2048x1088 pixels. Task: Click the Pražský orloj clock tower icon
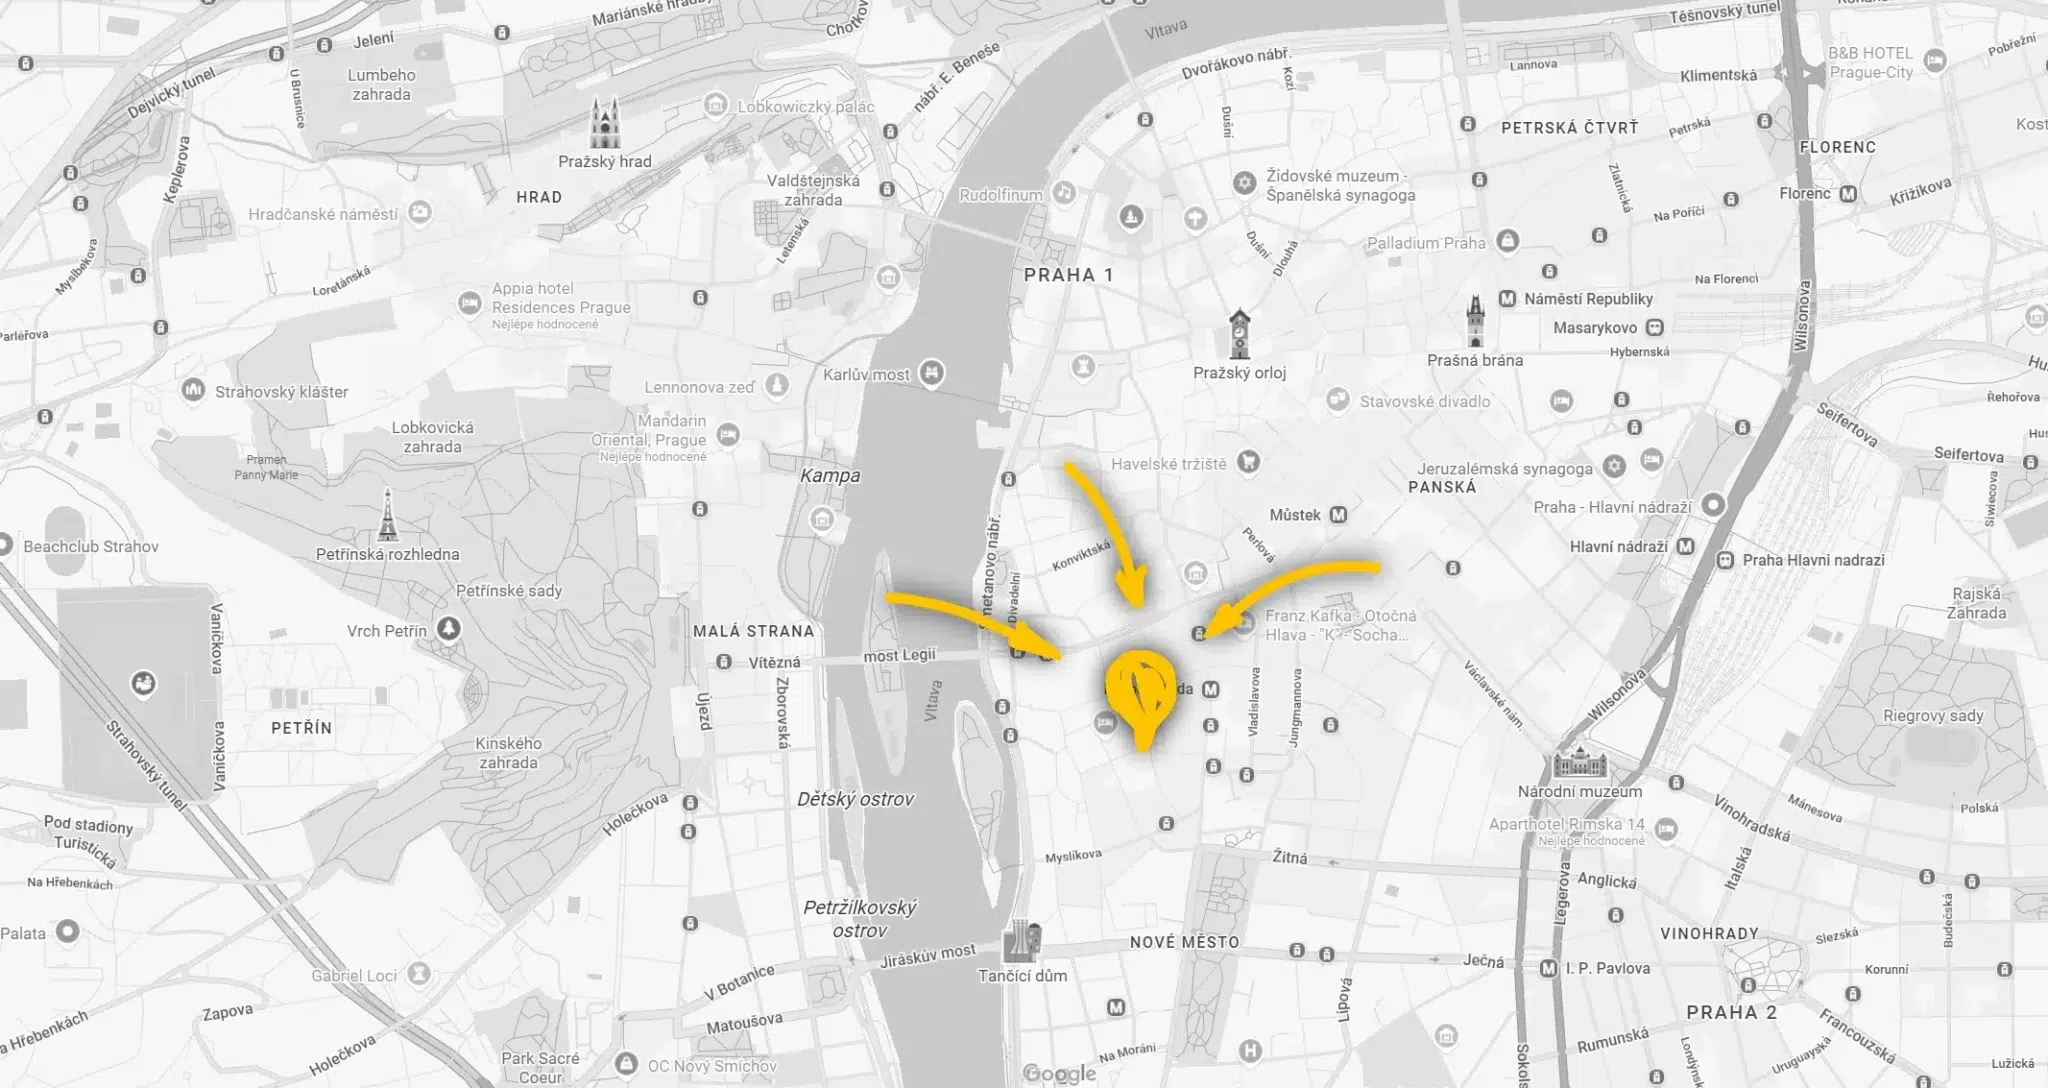pos(1240,334)
